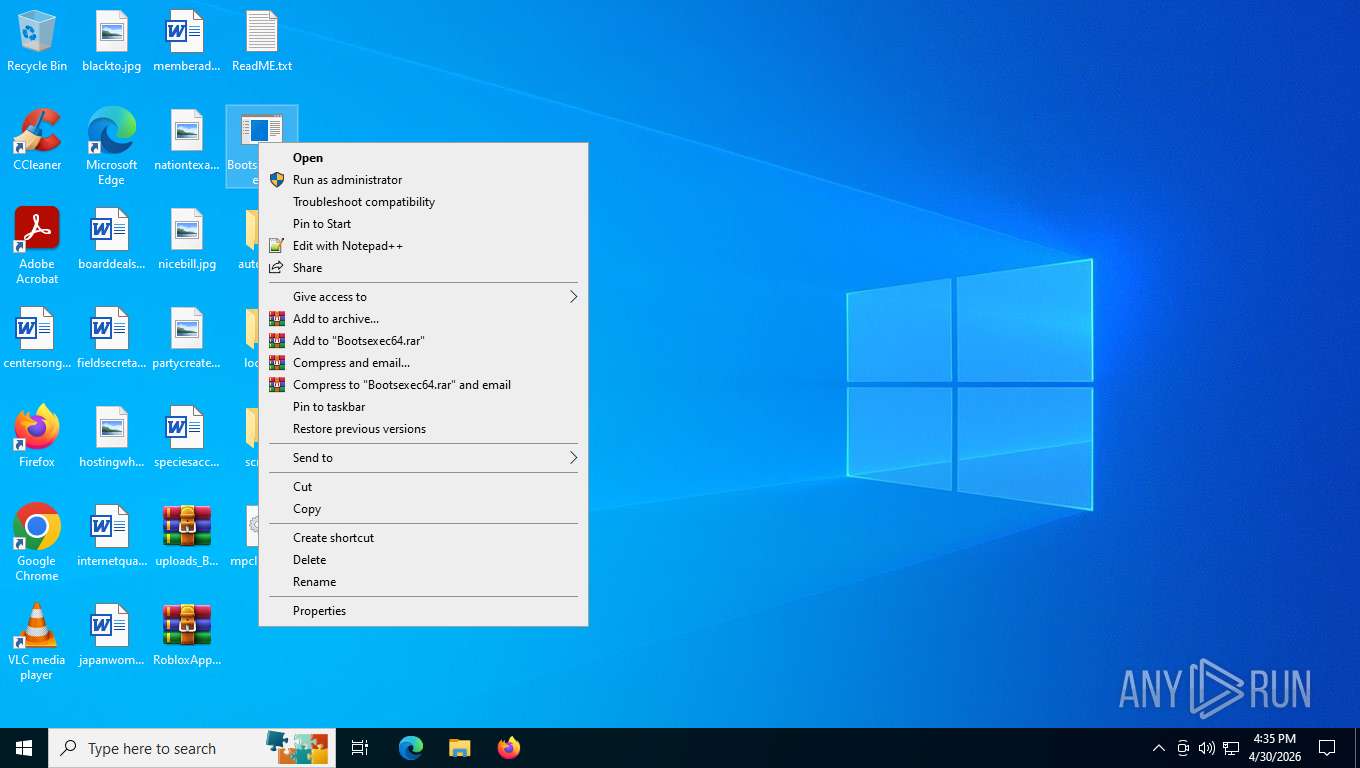Select the memberad Word document

(187, 42)
